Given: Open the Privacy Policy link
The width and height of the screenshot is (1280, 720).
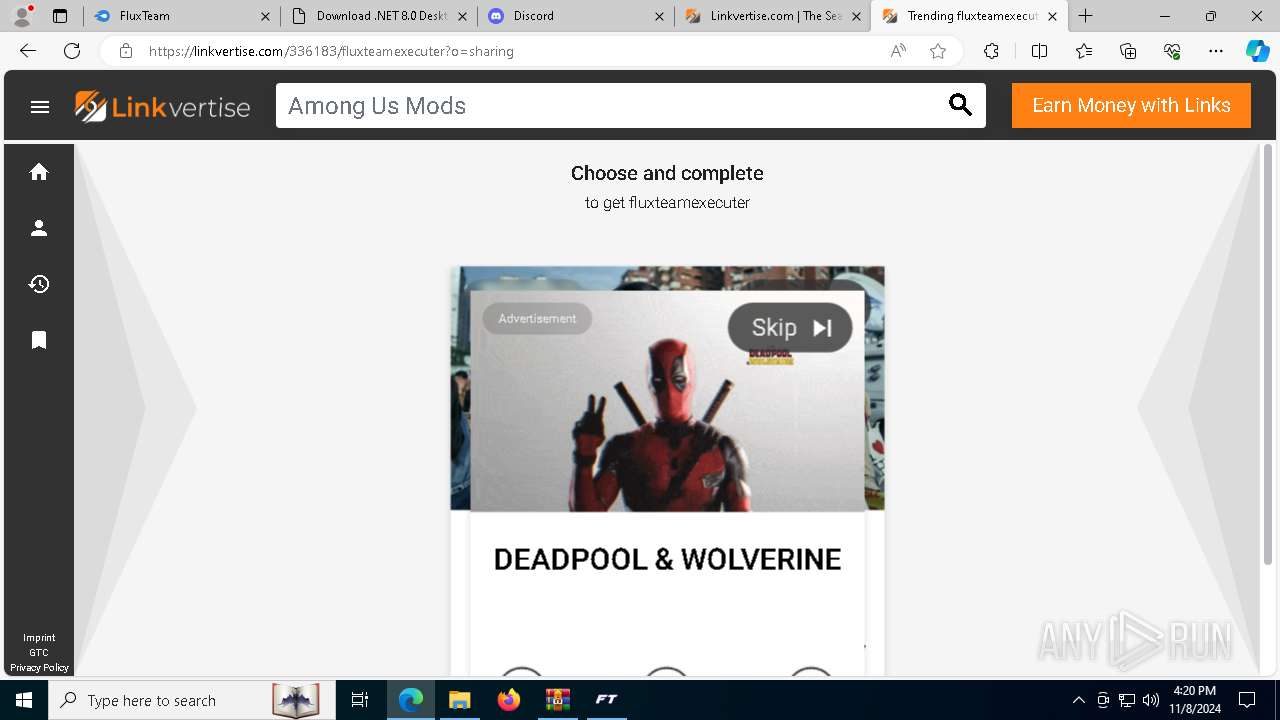Looking at the screenshot, I should (x=39, y=668).
